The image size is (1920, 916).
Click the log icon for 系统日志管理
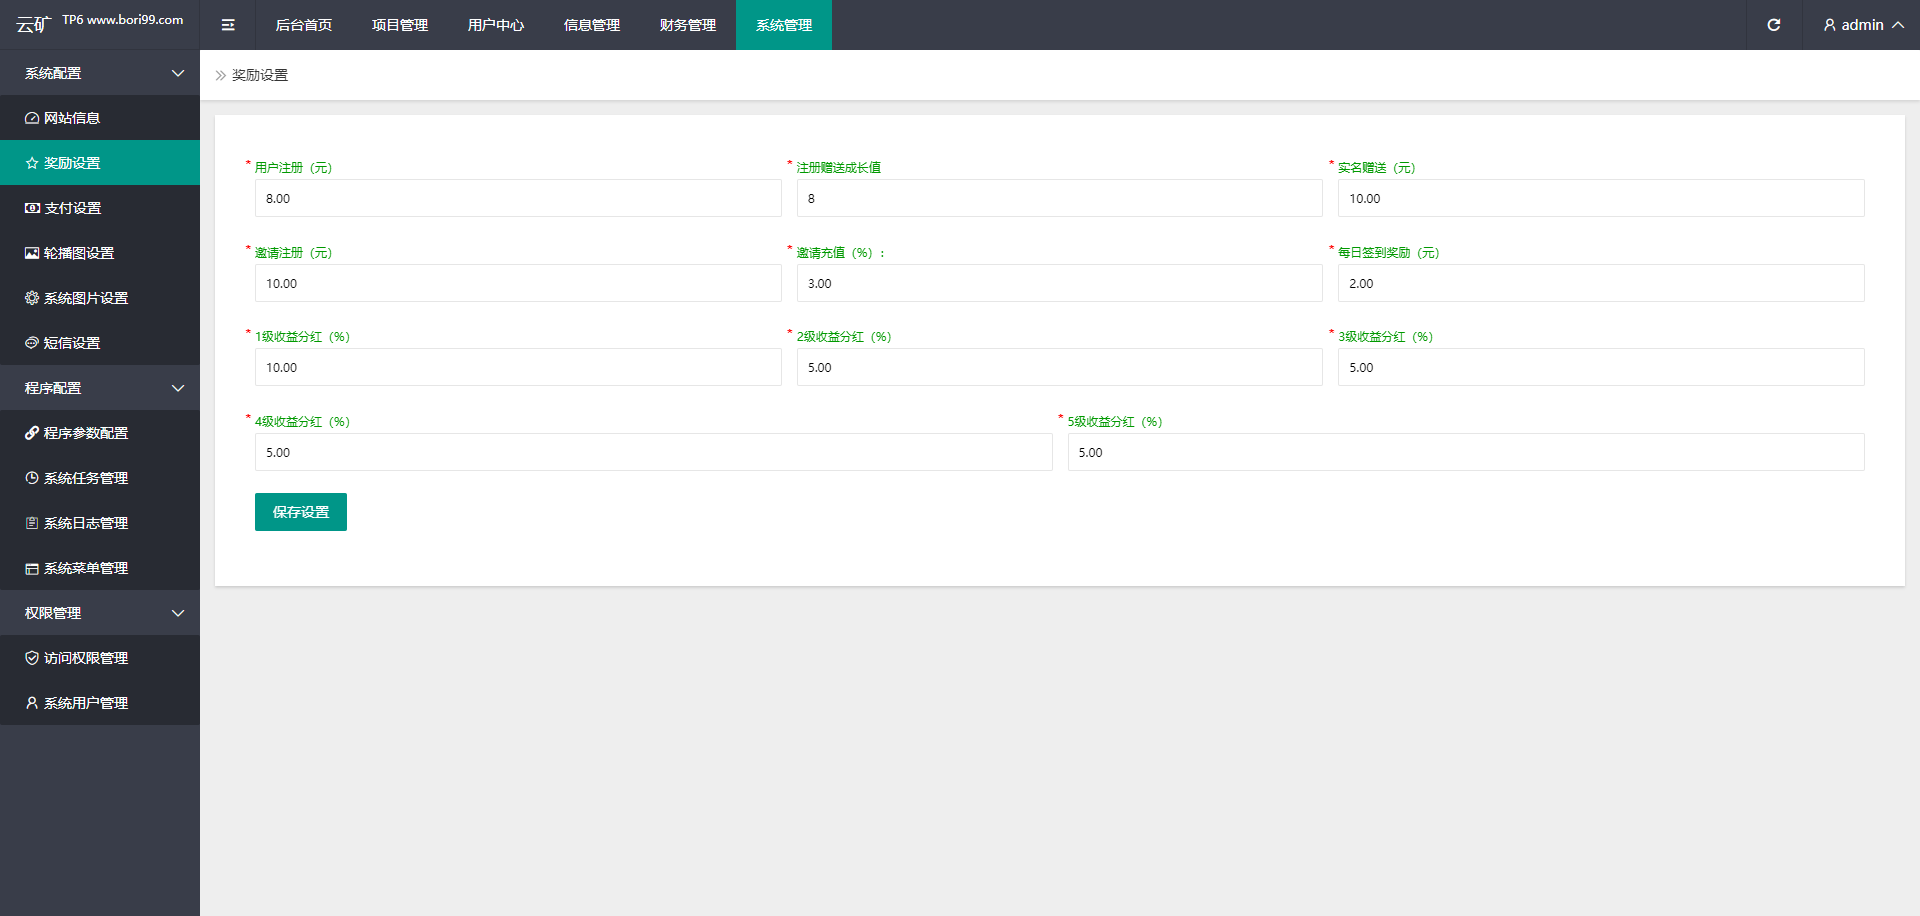32,523
